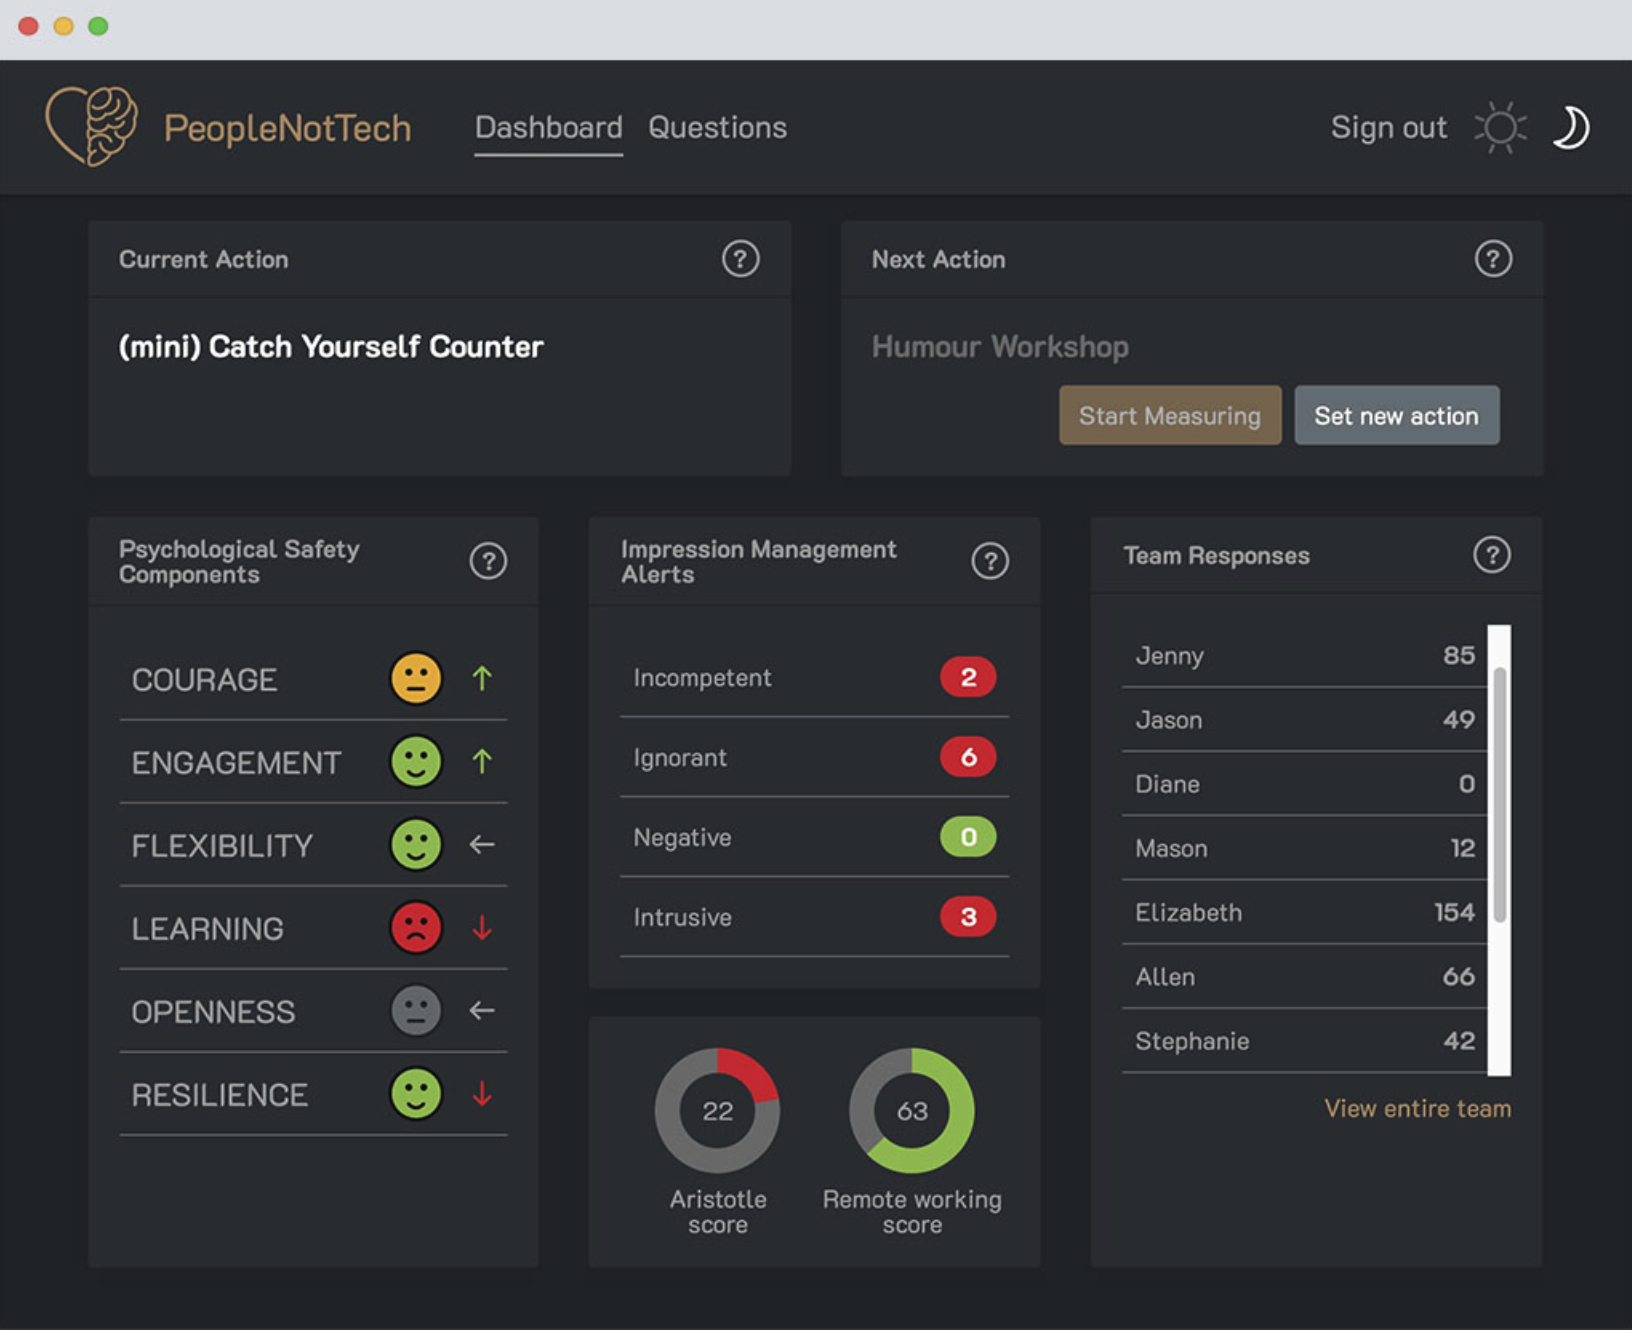Click the green up arrow next to Engagement
This screenshot has width=1632, height=1336.
[x=482, y=761]
